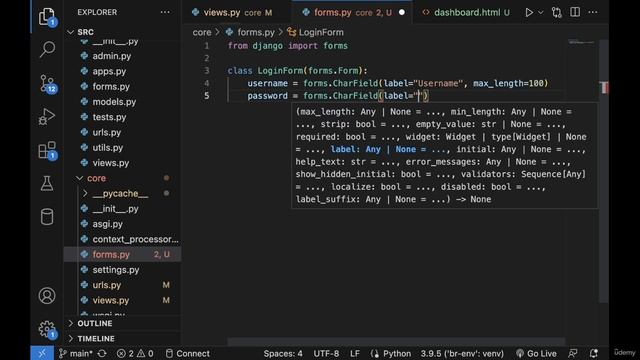640x360 pixels.
Task: Open utils.py in explorer
Action: click(122, 148)
